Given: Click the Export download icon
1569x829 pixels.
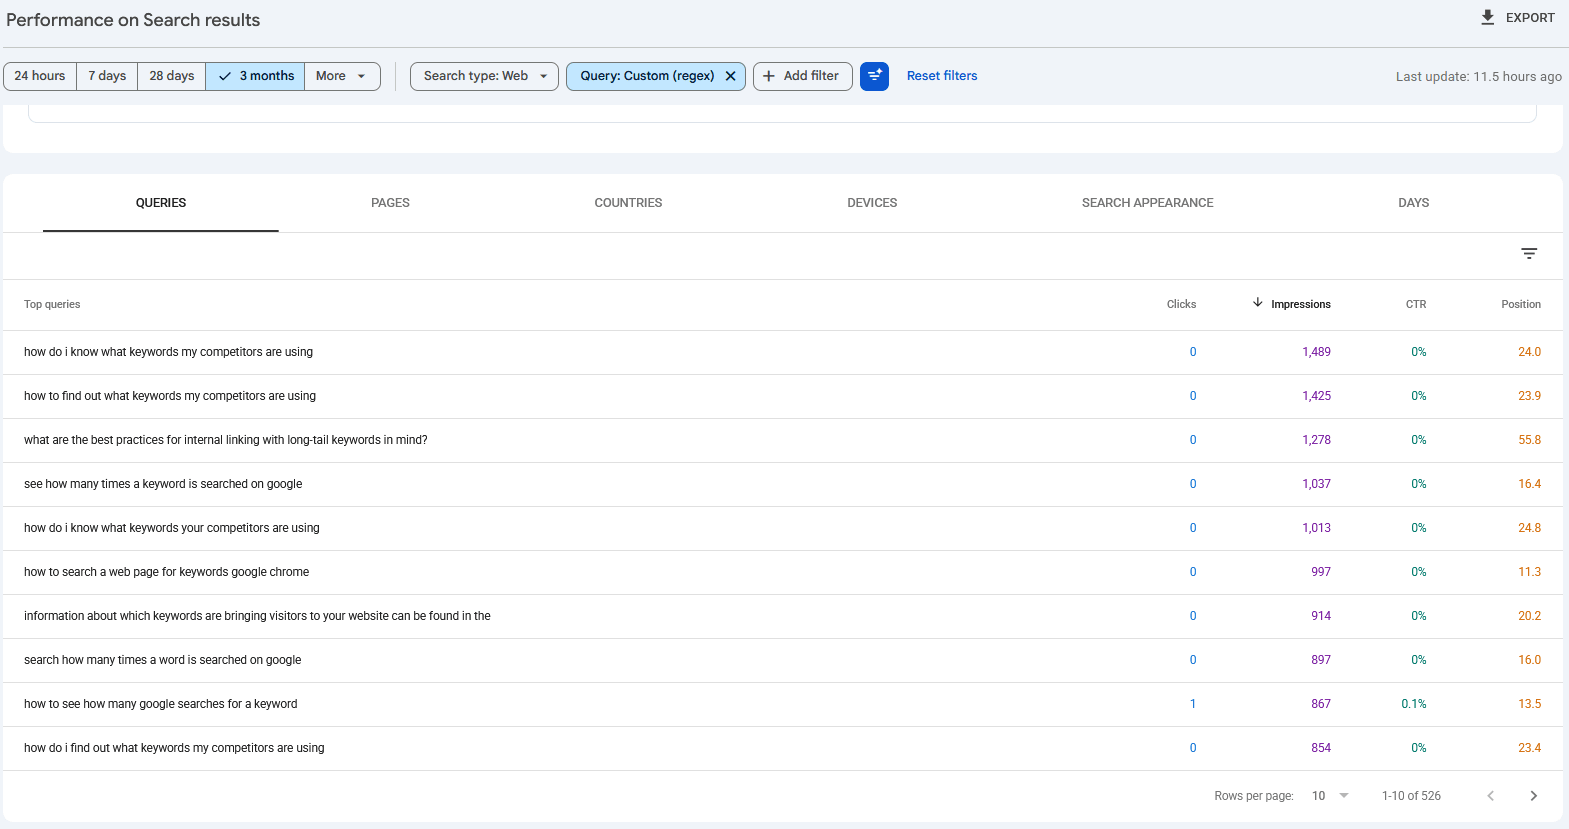Looking at the screenshot, I should click(x=1487, y=17).
